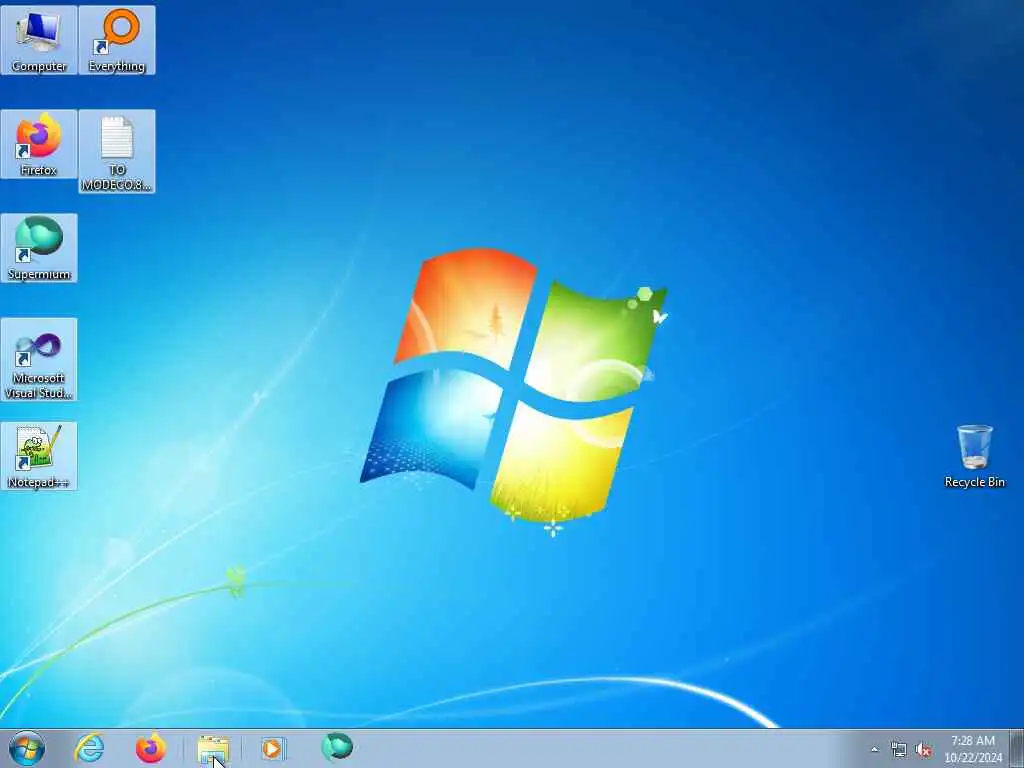Open the clock showing 7:28 AM
Viewport: 1024px width, 768px height.
coord(973,748)
